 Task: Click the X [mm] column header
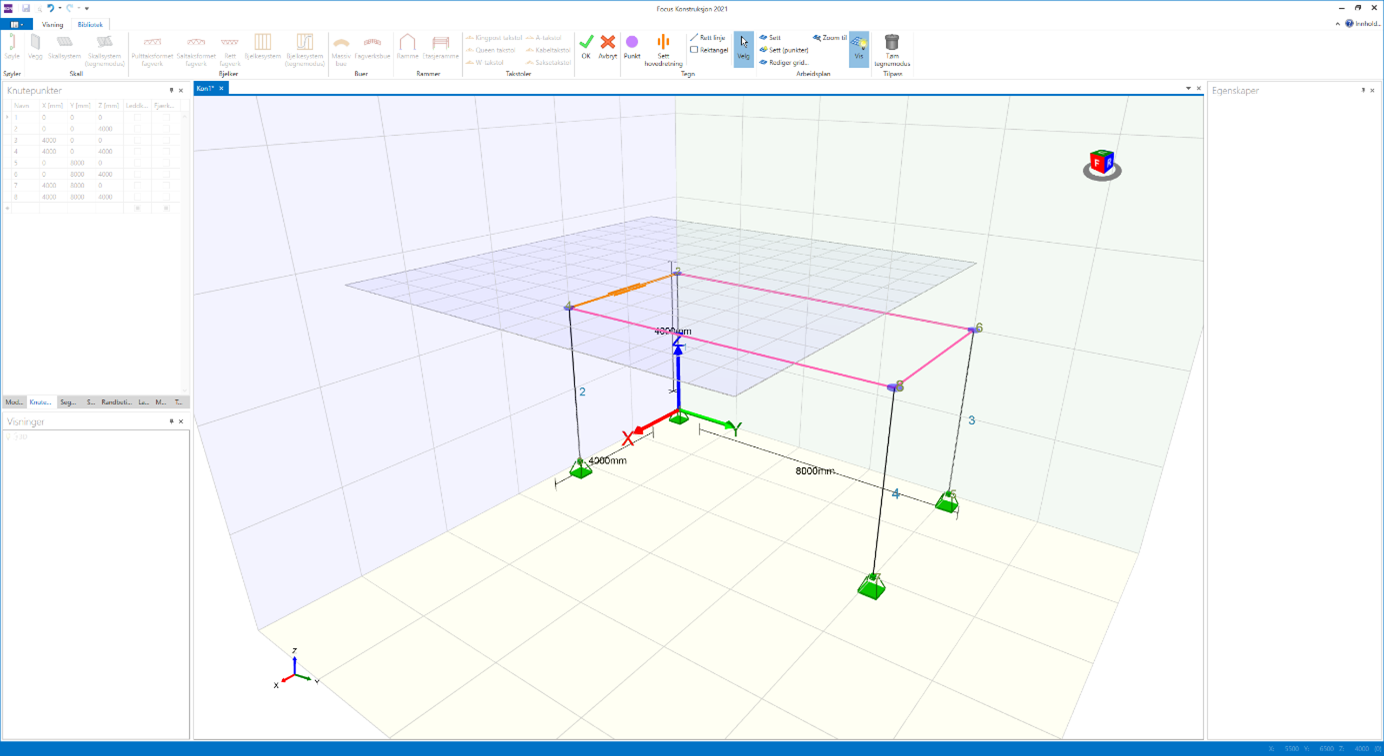click(x=54, y=105)
